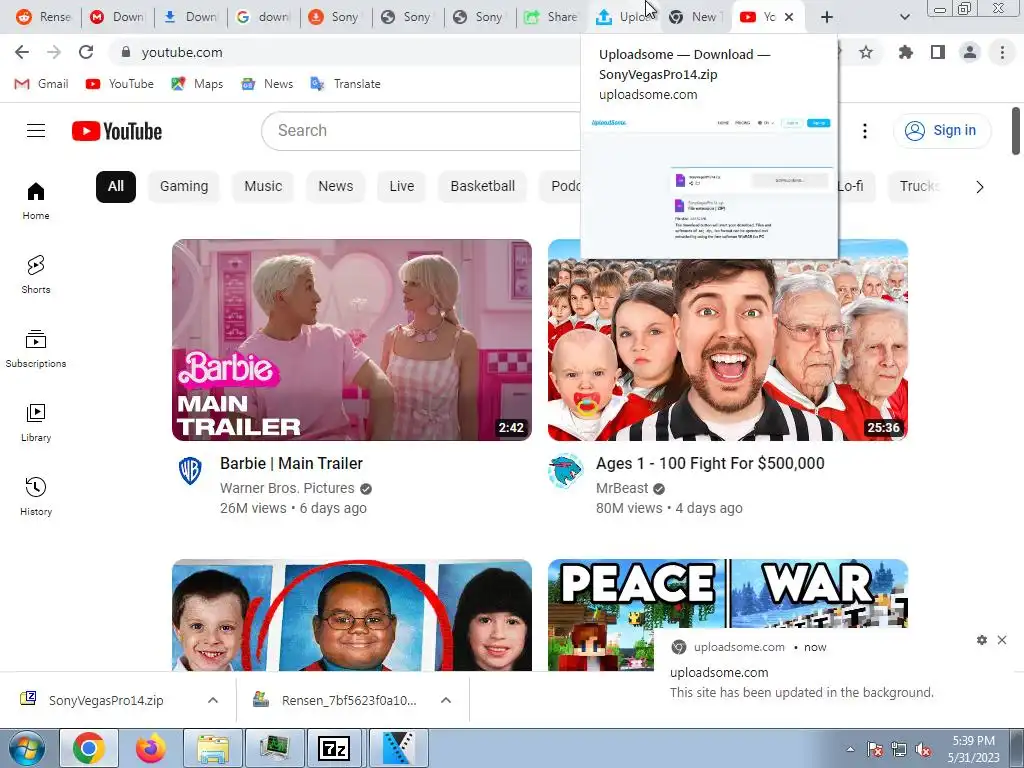
Task: Select the Gaming filter chip
Action: tap(184, 187)
